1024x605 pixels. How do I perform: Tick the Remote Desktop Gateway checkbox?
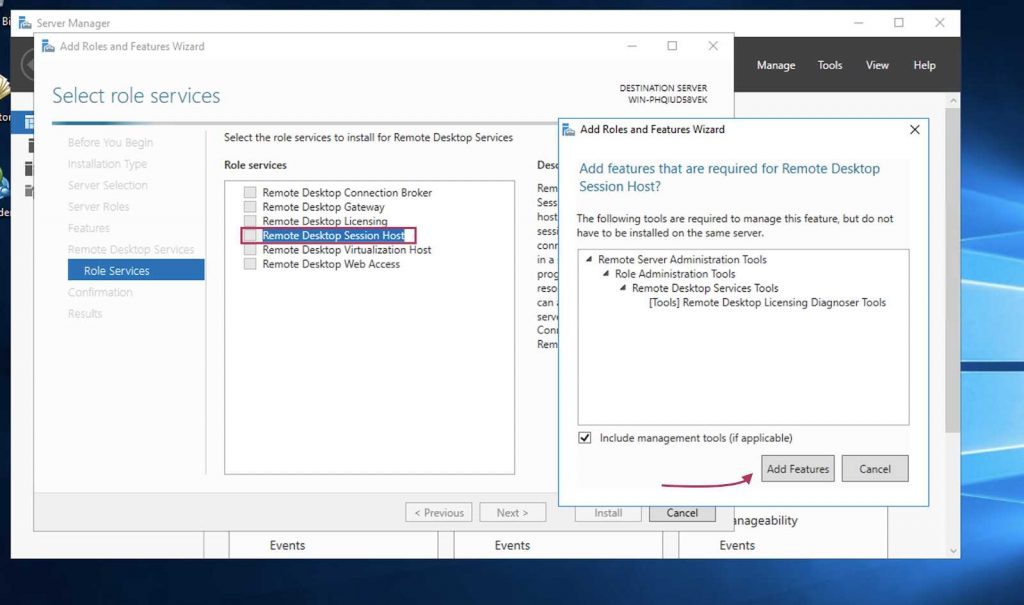point(250,207)
